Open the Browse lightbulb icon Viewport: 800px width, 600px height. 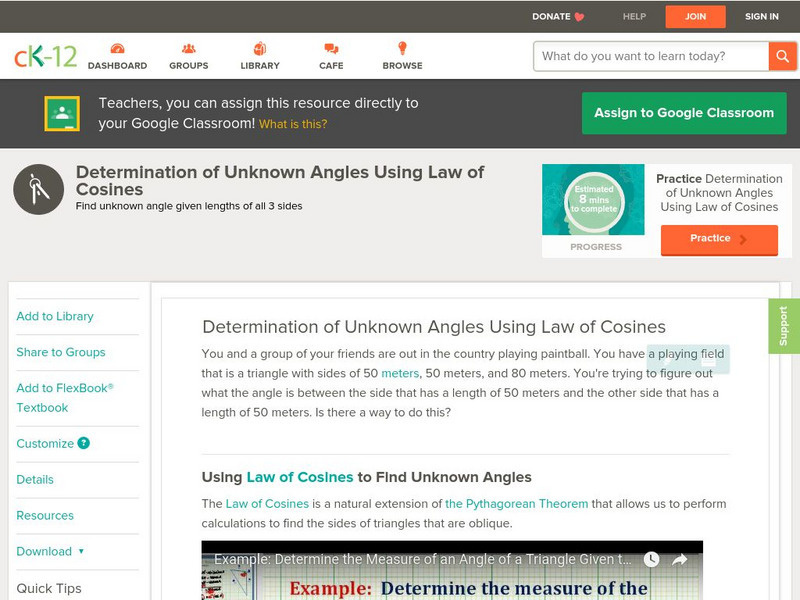(402, 49)
